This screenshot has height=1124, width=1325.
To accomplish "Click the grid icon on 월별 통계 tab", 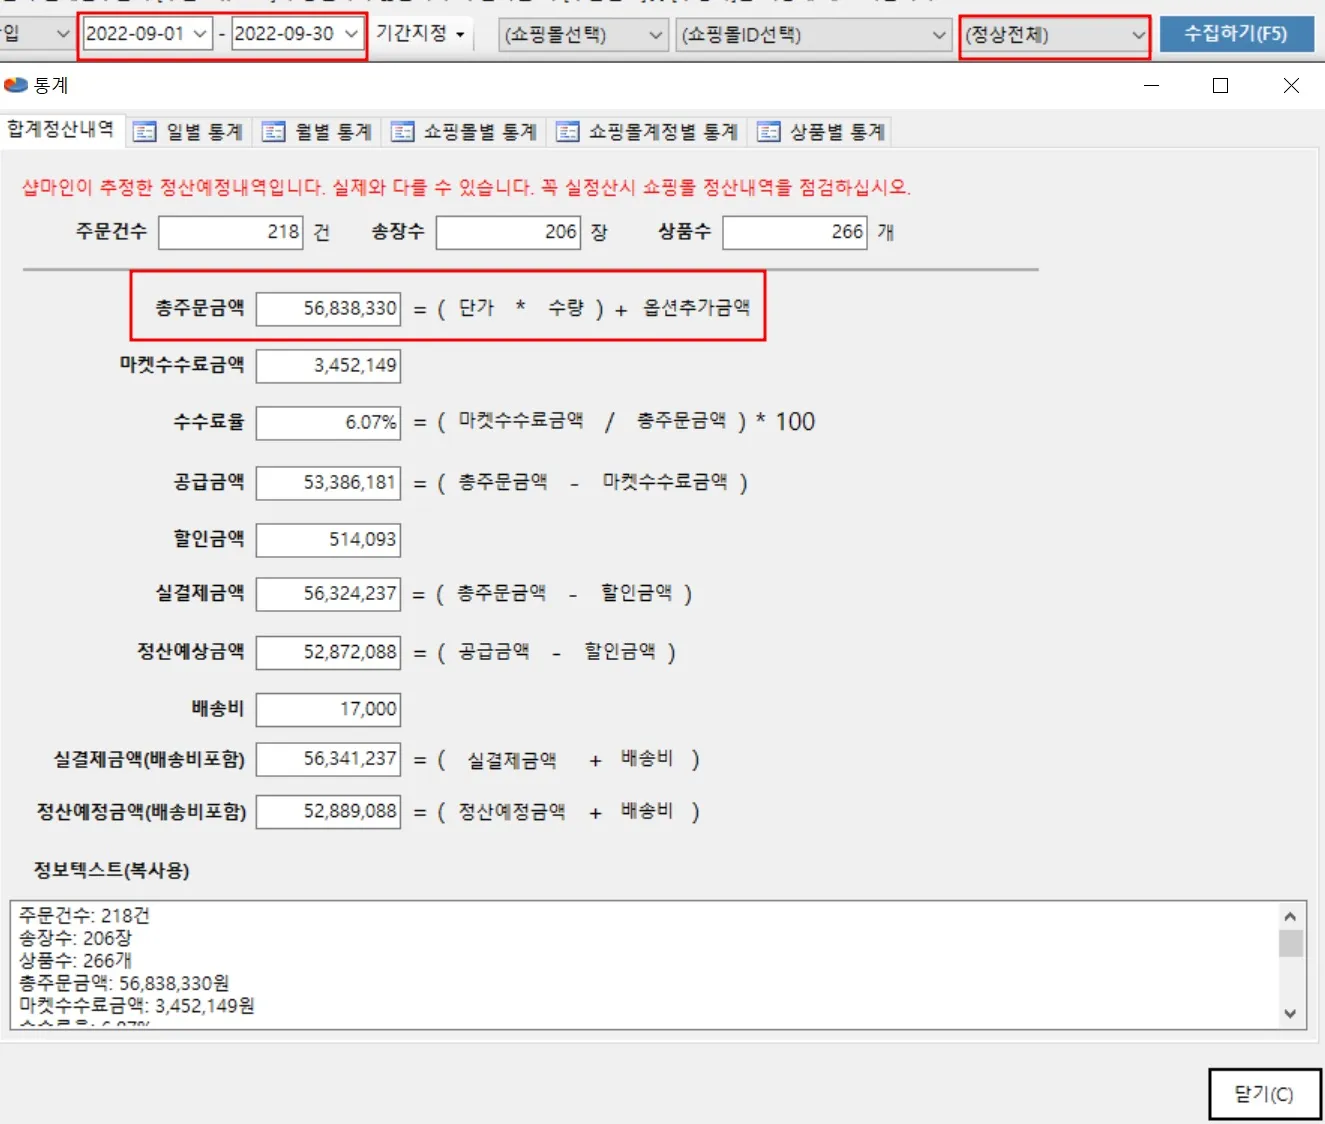I will (x=273, y=131).
